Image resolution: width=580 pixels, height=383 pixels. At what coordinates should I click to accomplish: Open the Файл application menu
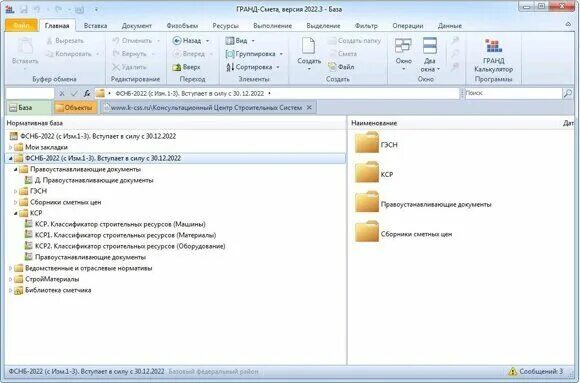tap(21, 26)
